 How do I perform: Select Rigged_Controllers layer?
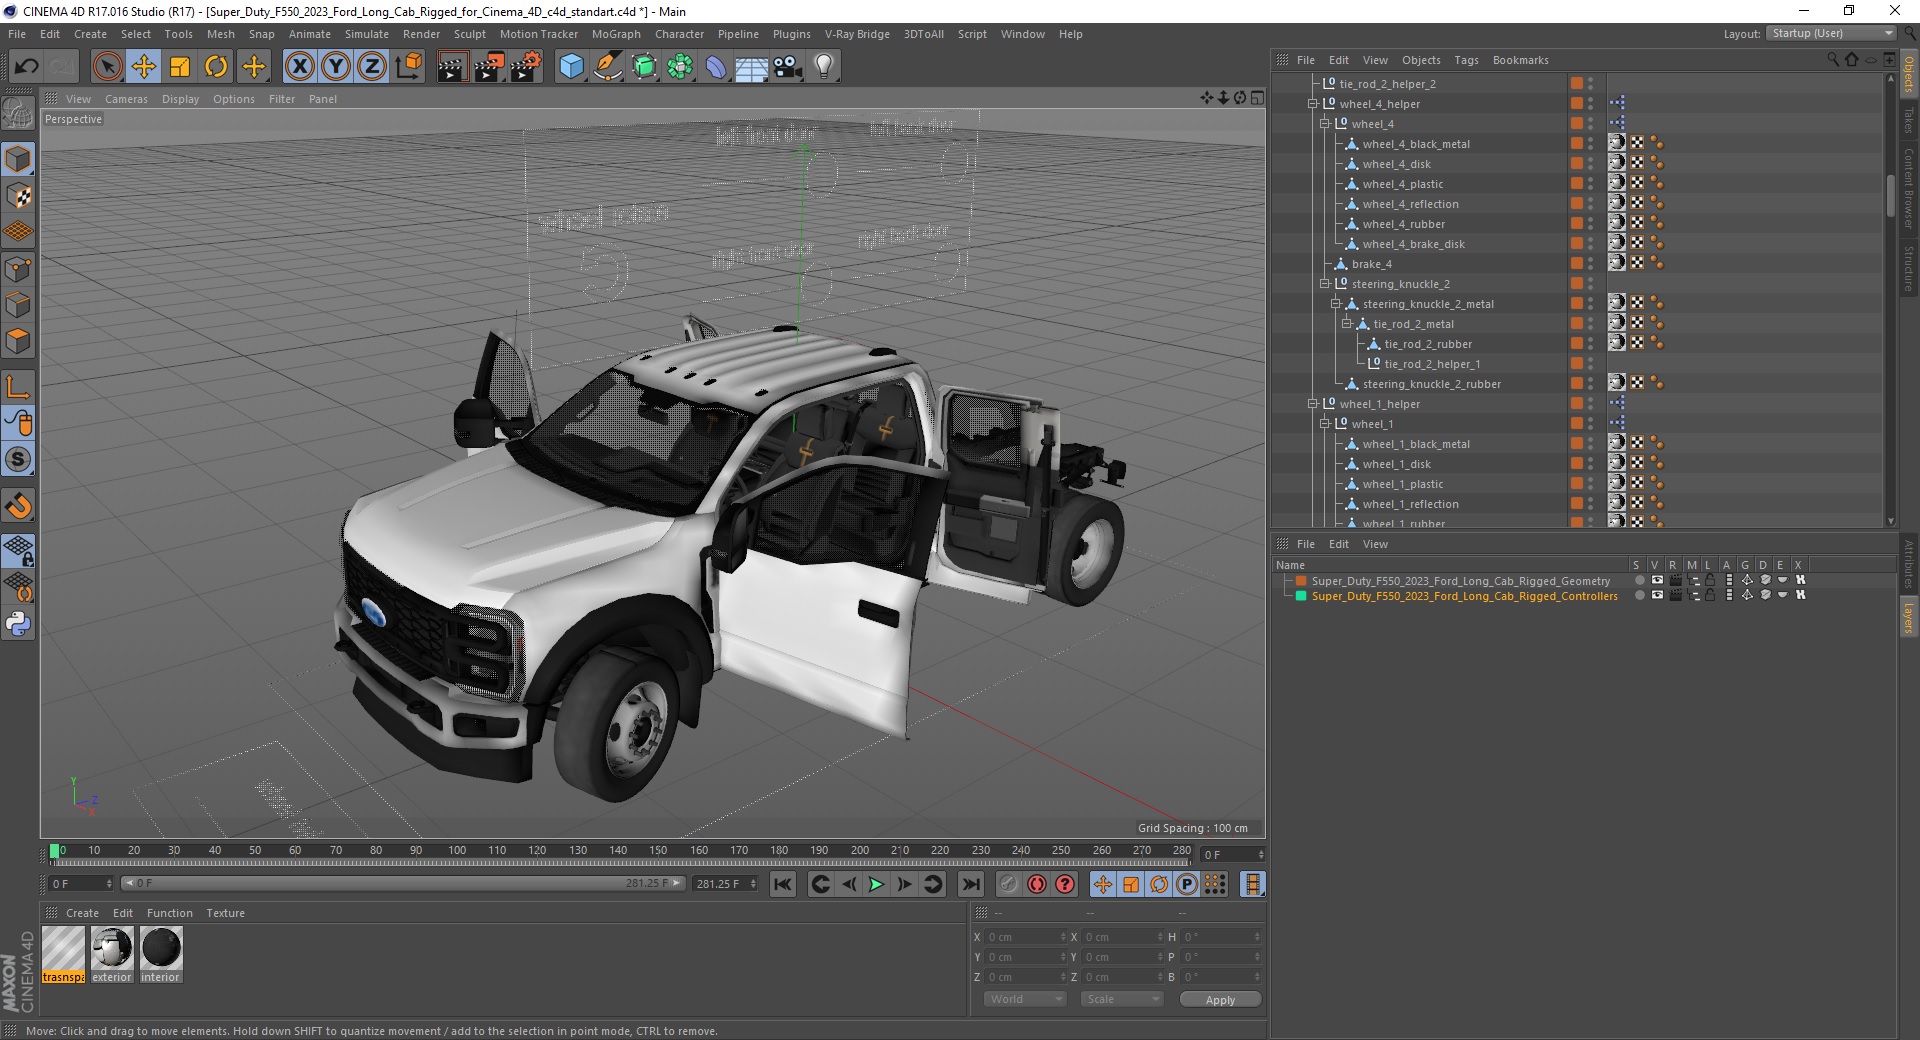pos(1464,596)
